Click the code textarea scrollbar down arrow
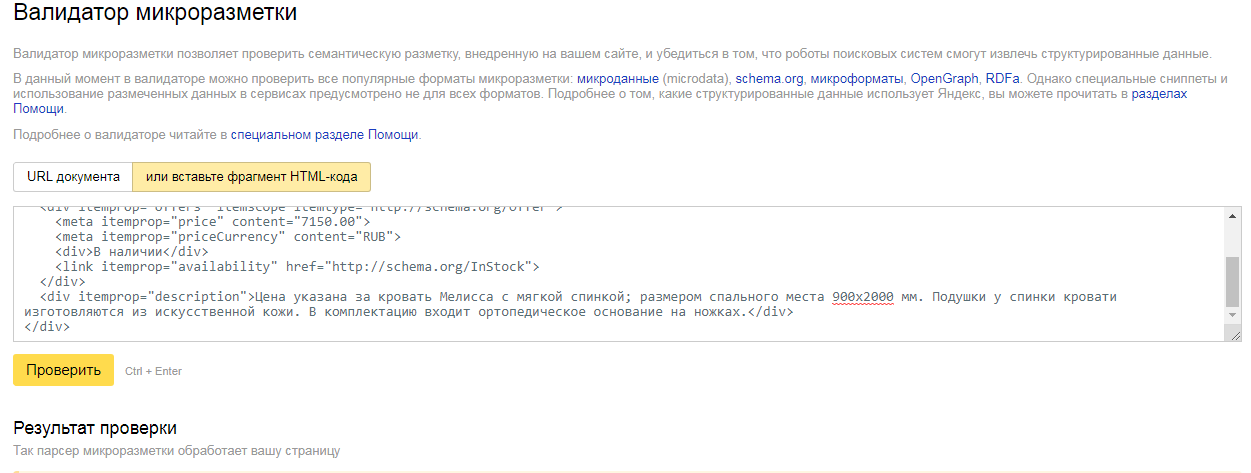The height and width of the screenshot is (473, 1251). click(1232, 323)
